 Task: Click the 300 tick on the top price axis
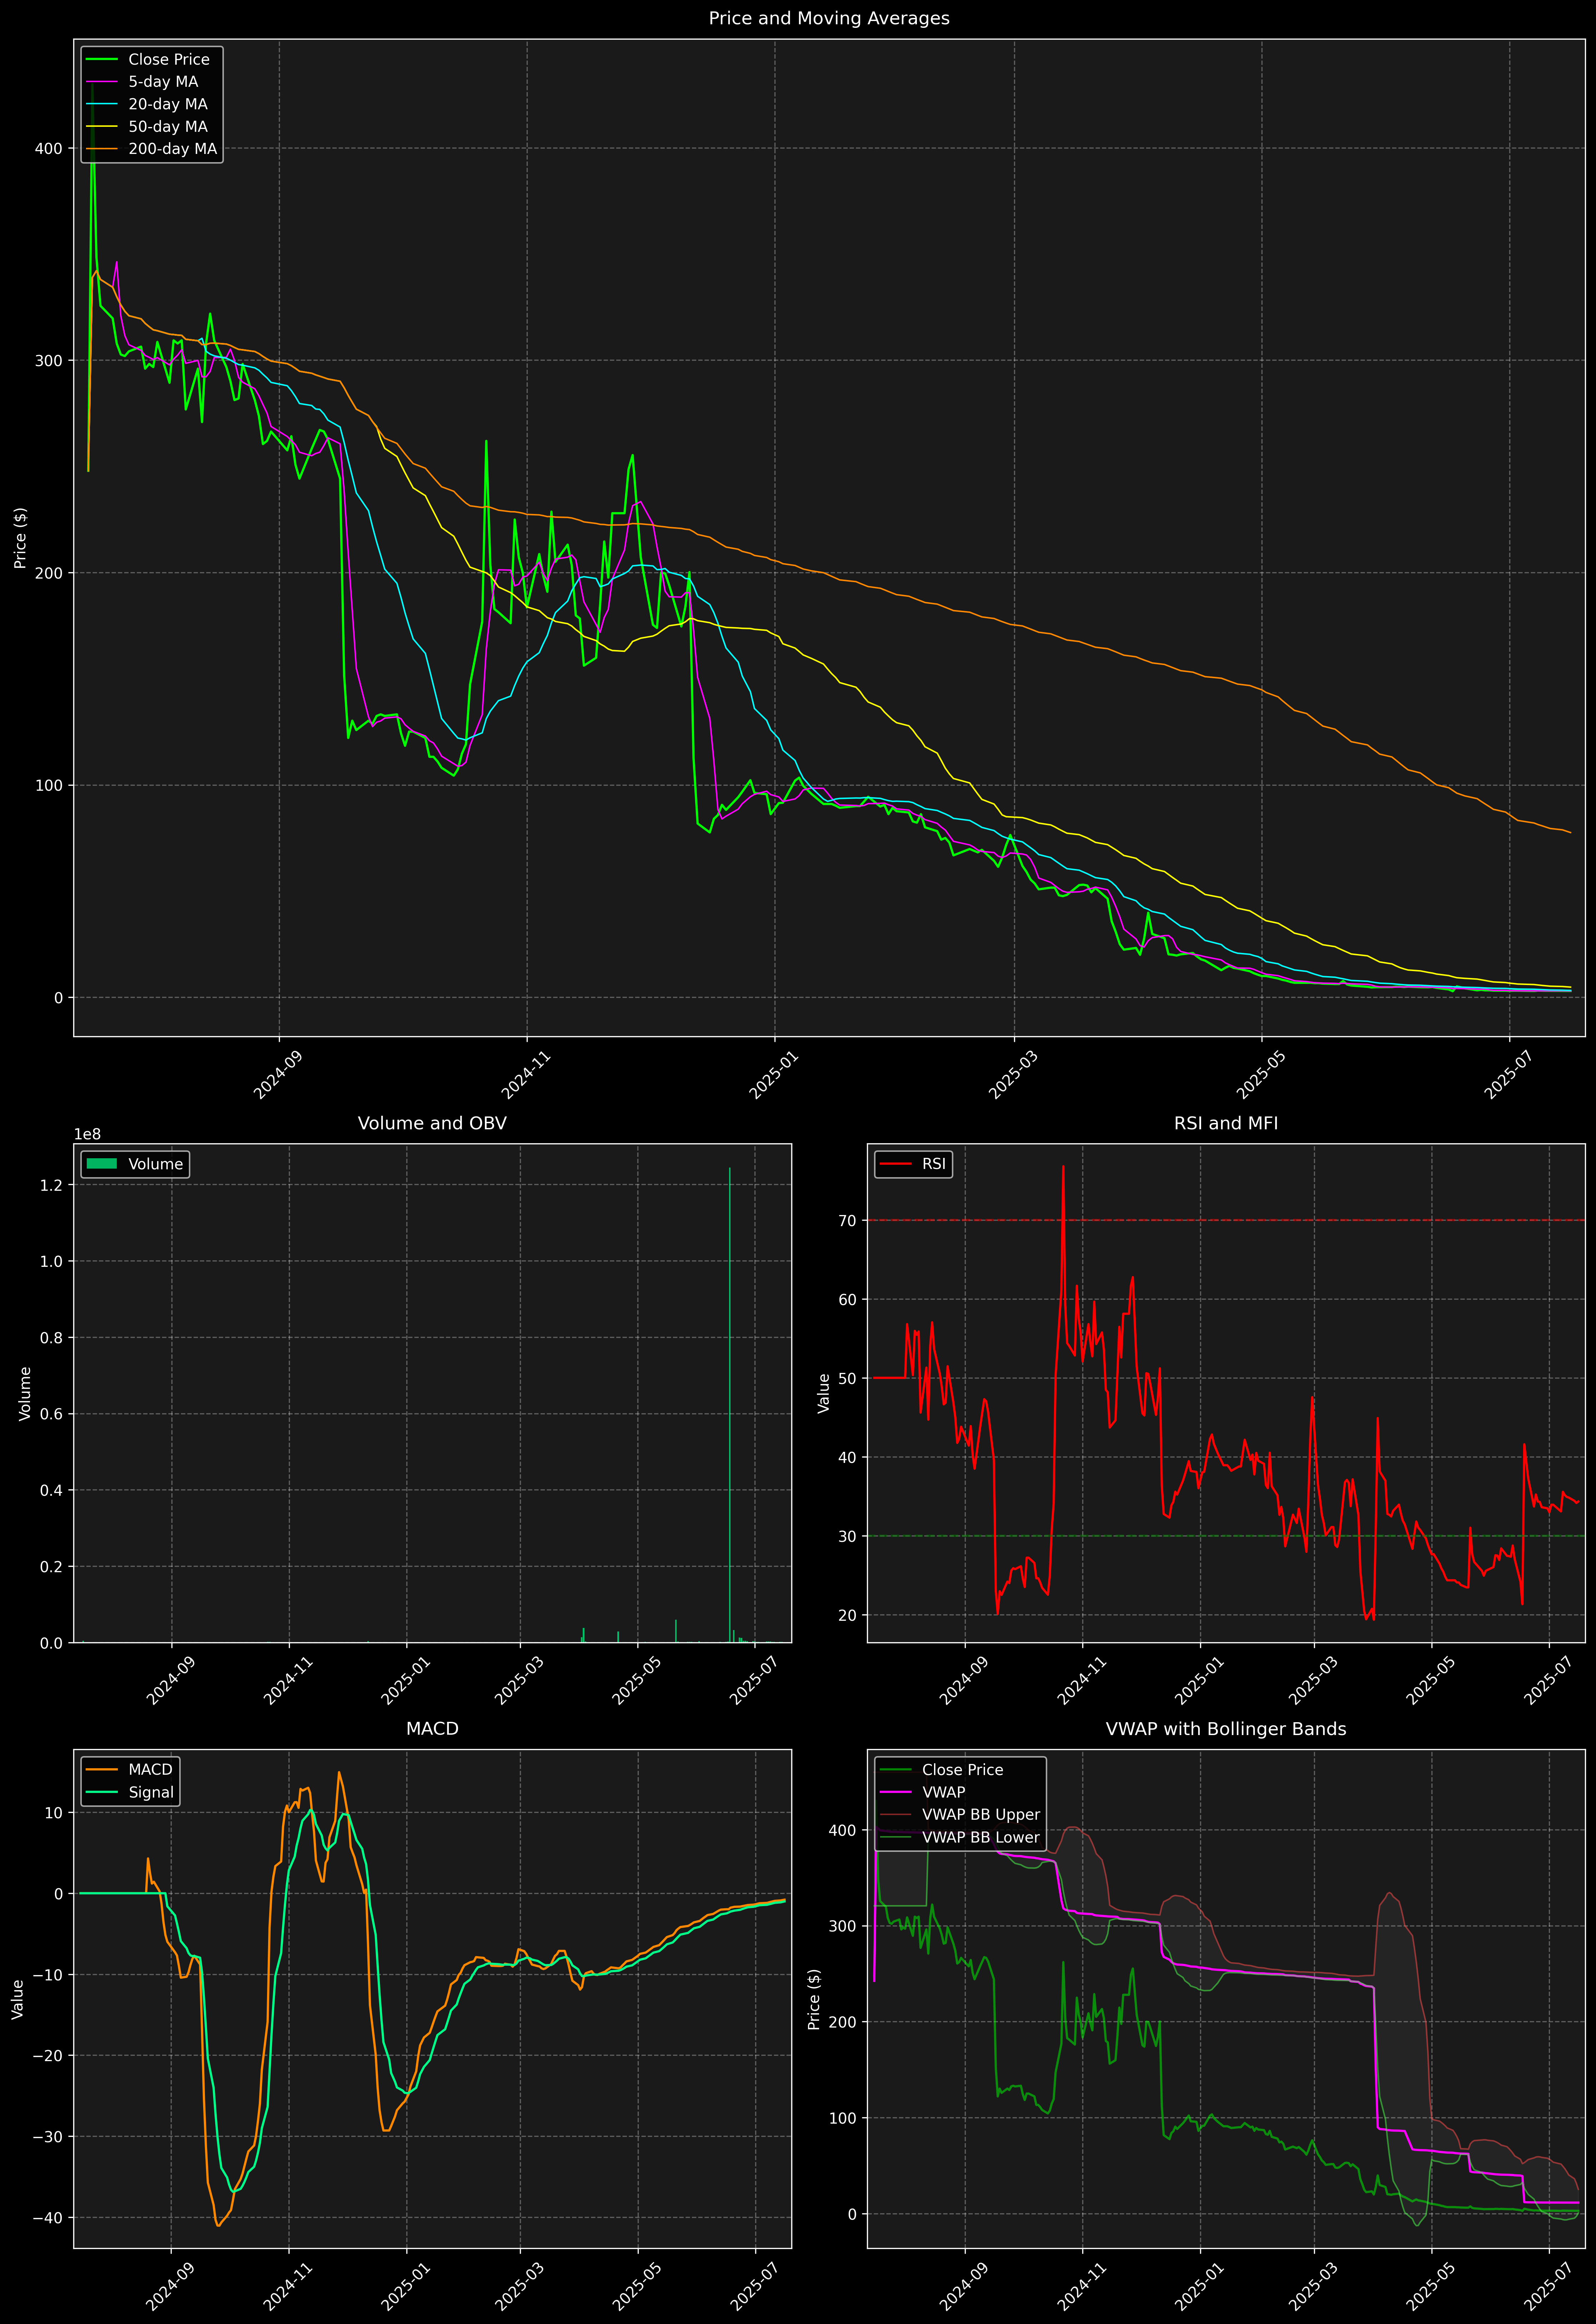point(49,361)
